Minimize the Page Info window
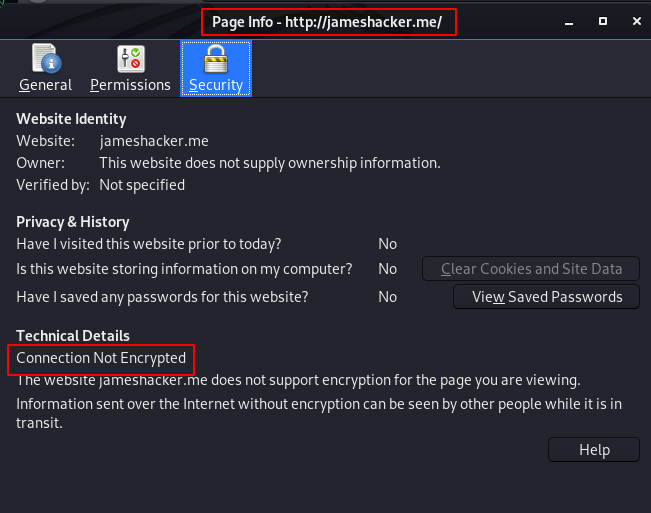651x513 pixels. click(569, 22)
